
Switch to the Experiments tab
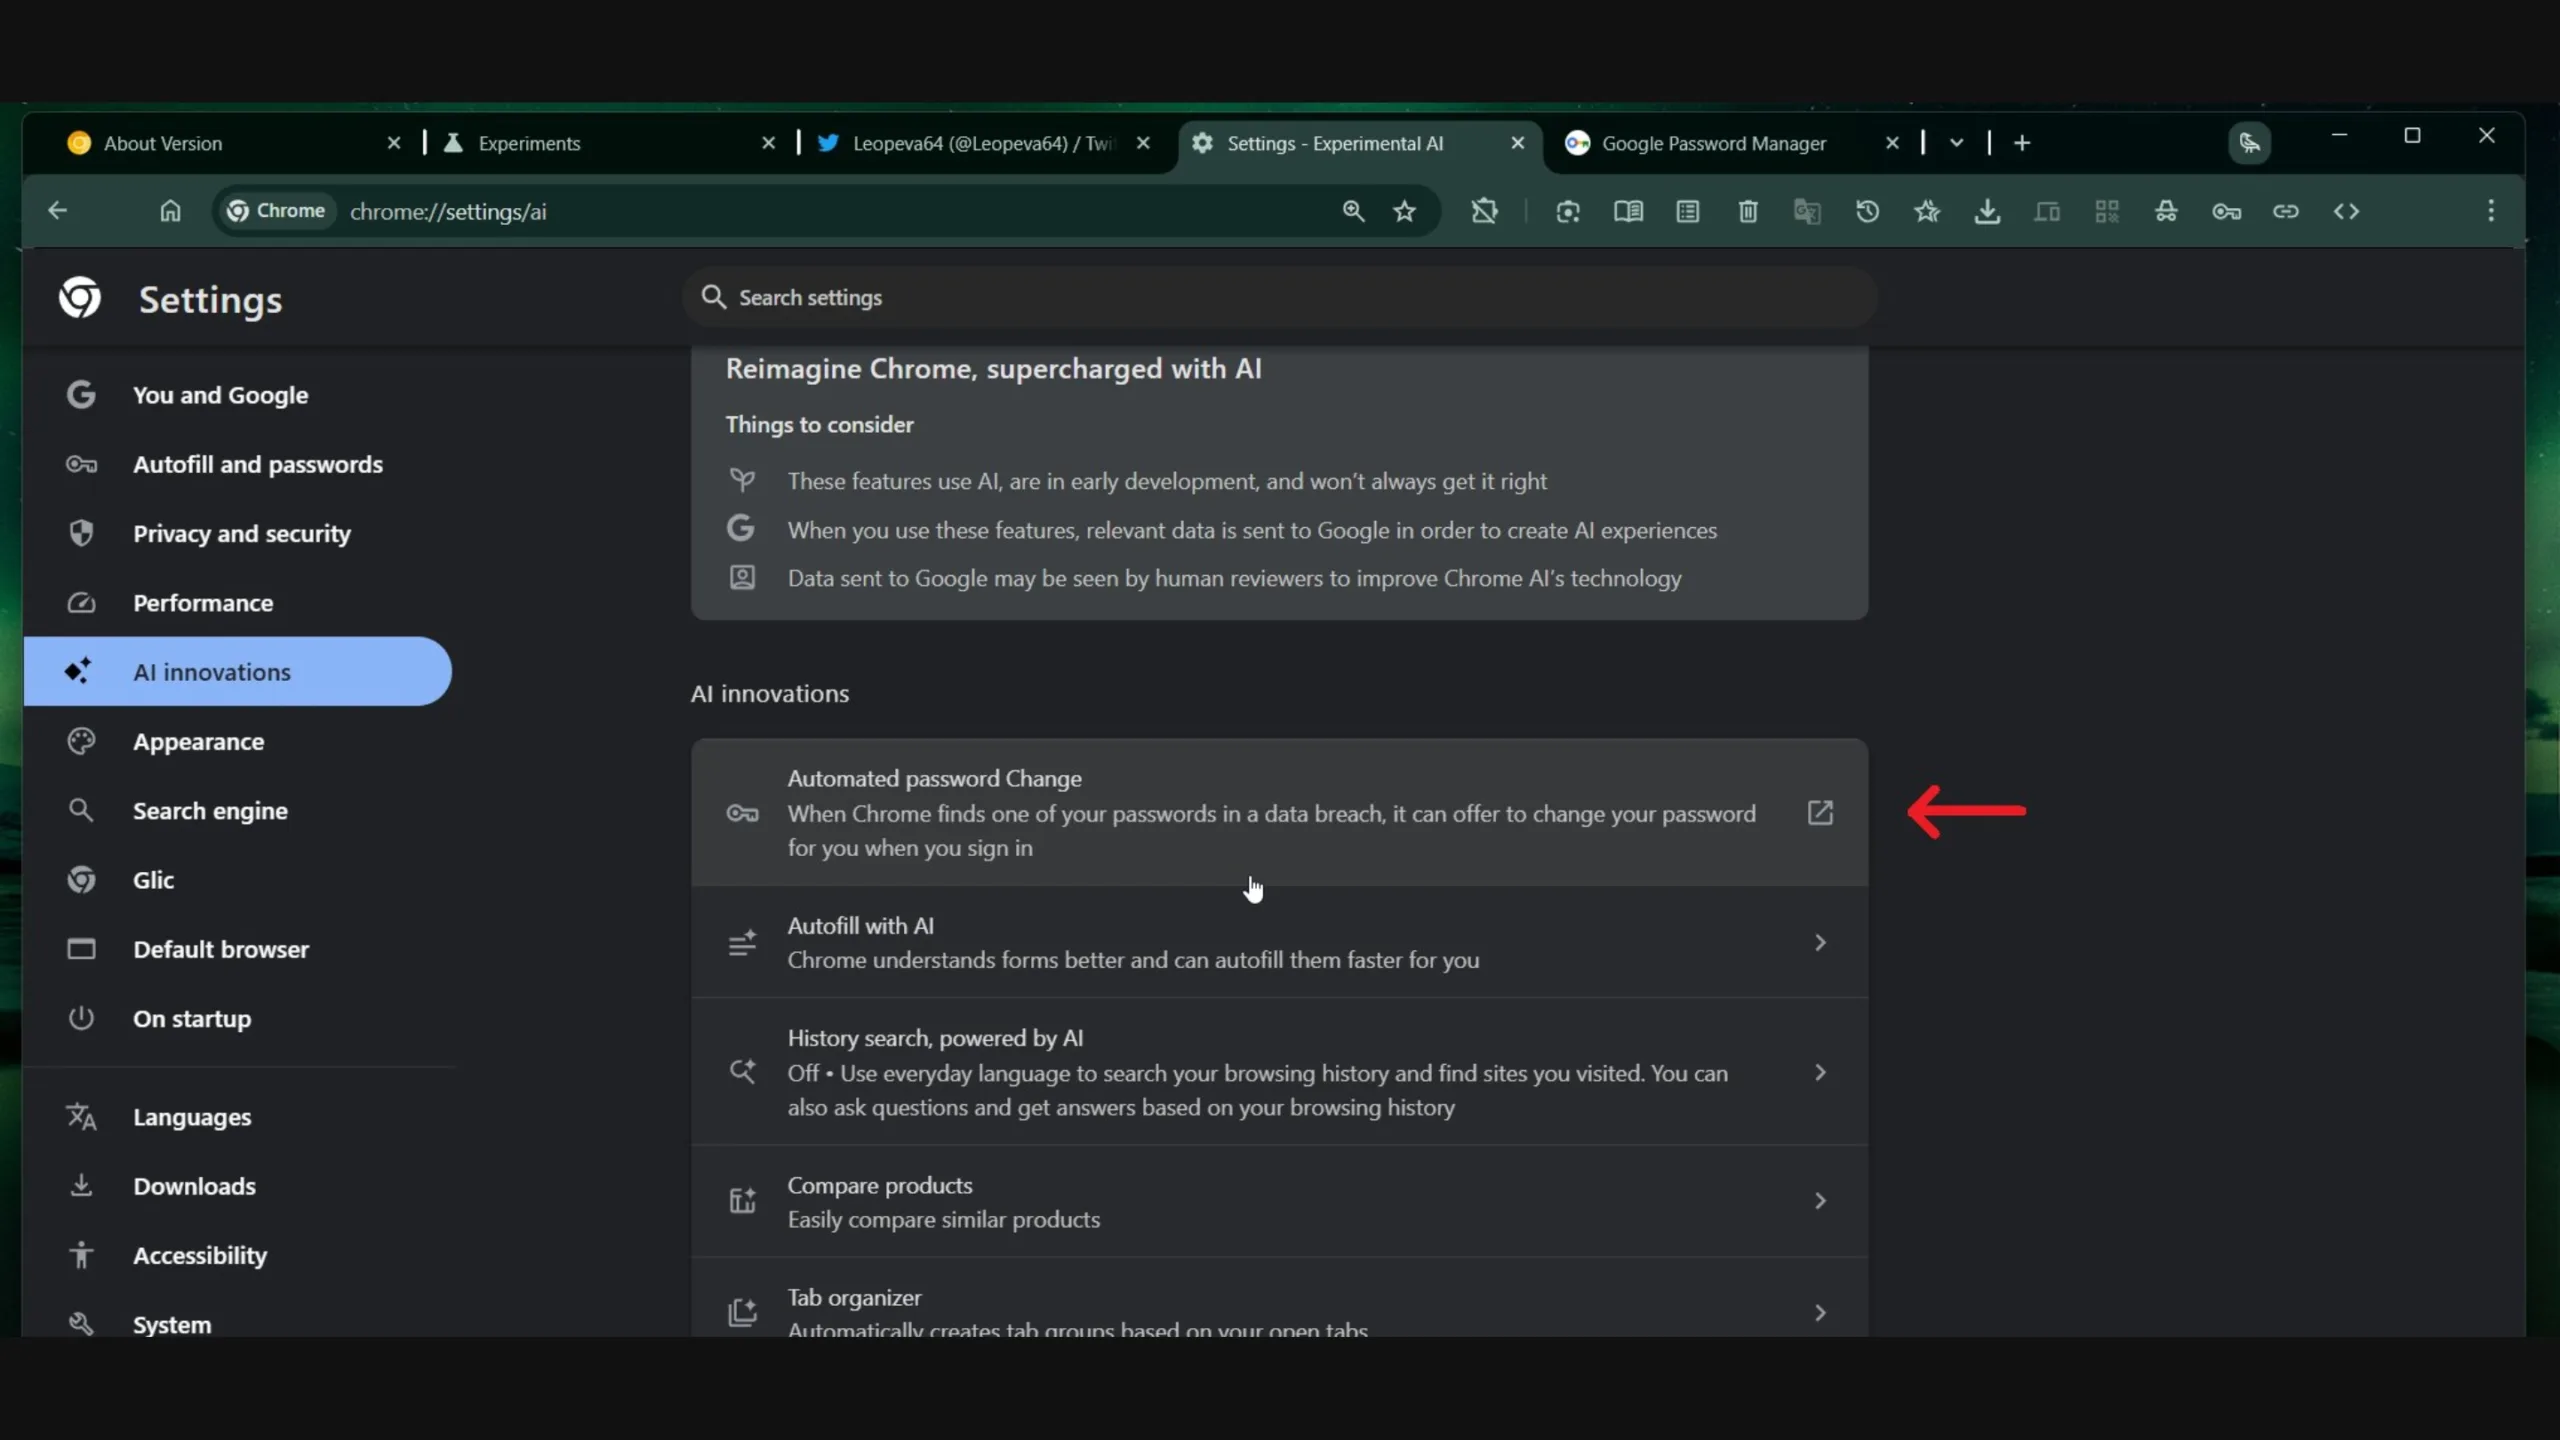pos(609,143)
